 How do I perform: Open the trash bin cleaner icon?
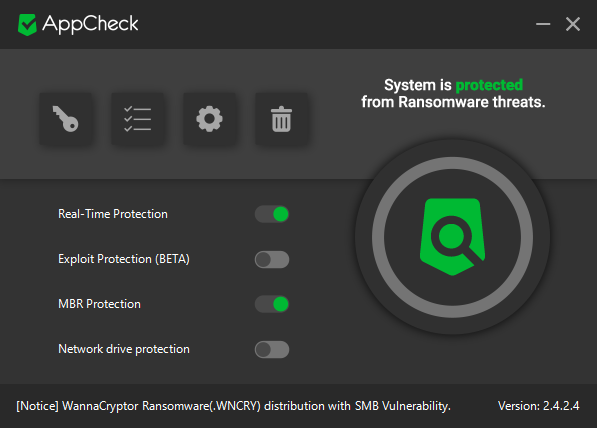click(281, 119)
